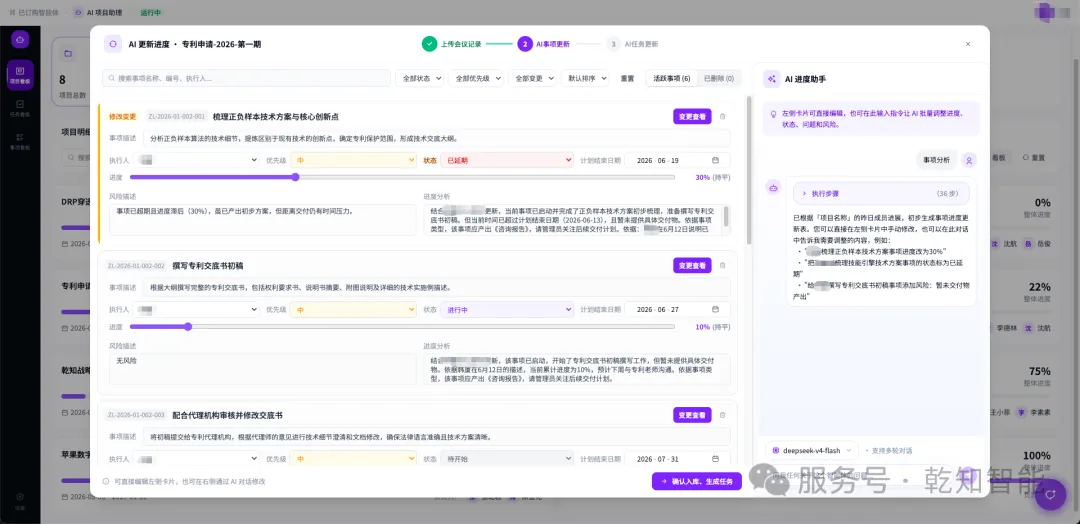
Task: Click the item ID ZL-2026-01-002-002
Action: (136, 265)
